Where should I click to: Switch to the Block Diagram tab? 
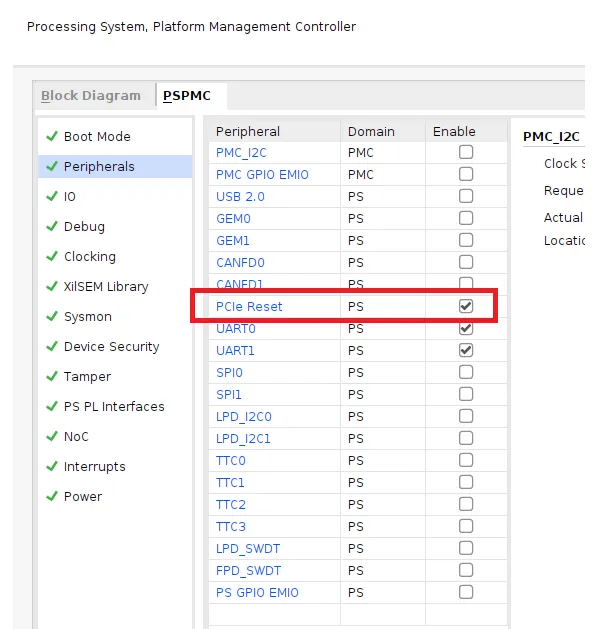tap(91, 96)
